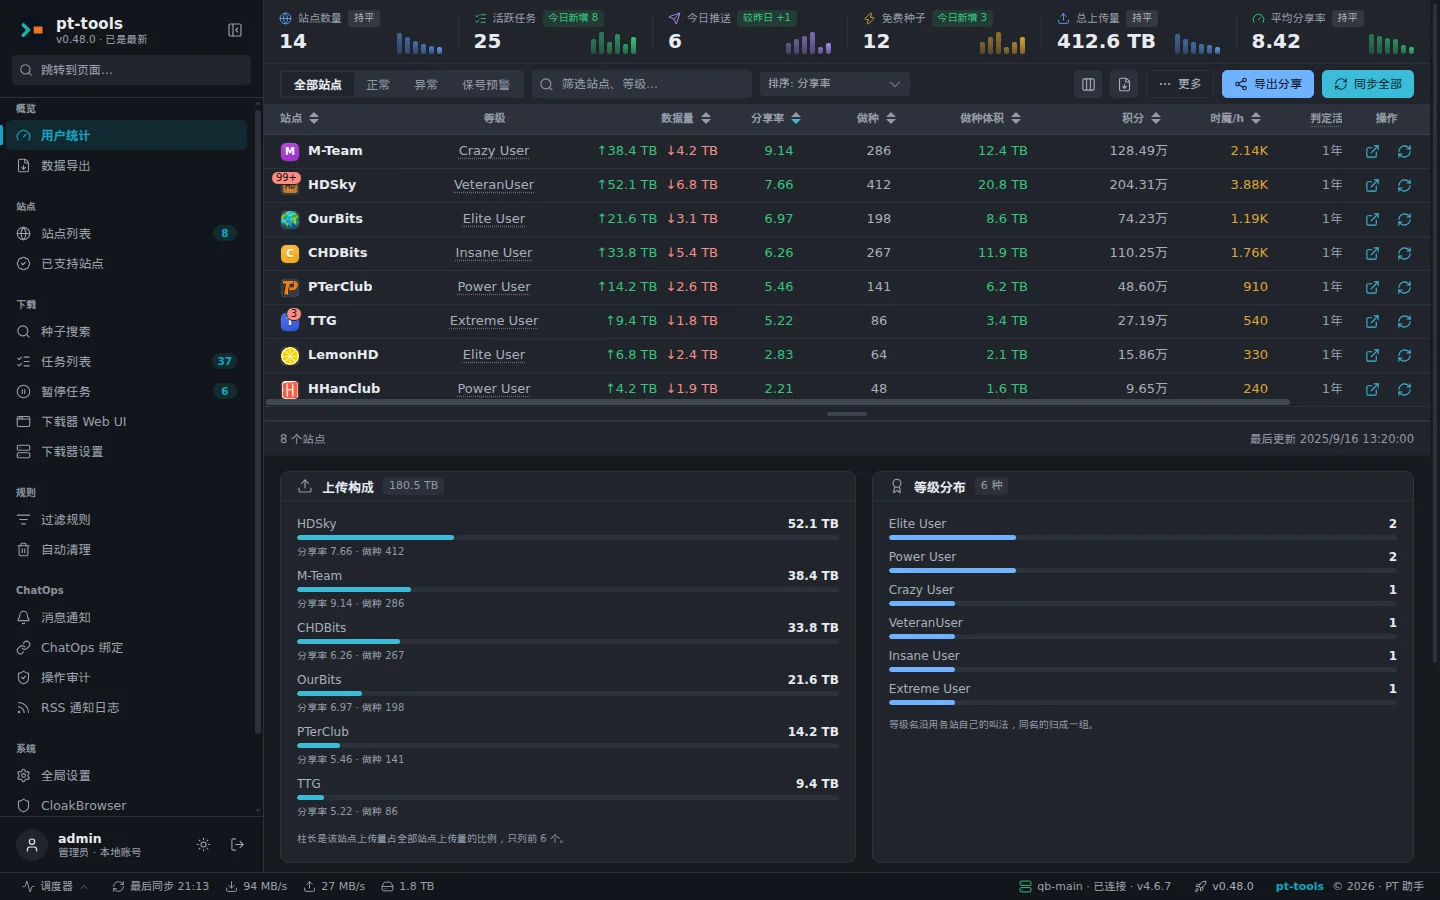Open M-Team site external link icon
Viewport: 1440px width, 900px height.
(1372, 151)
